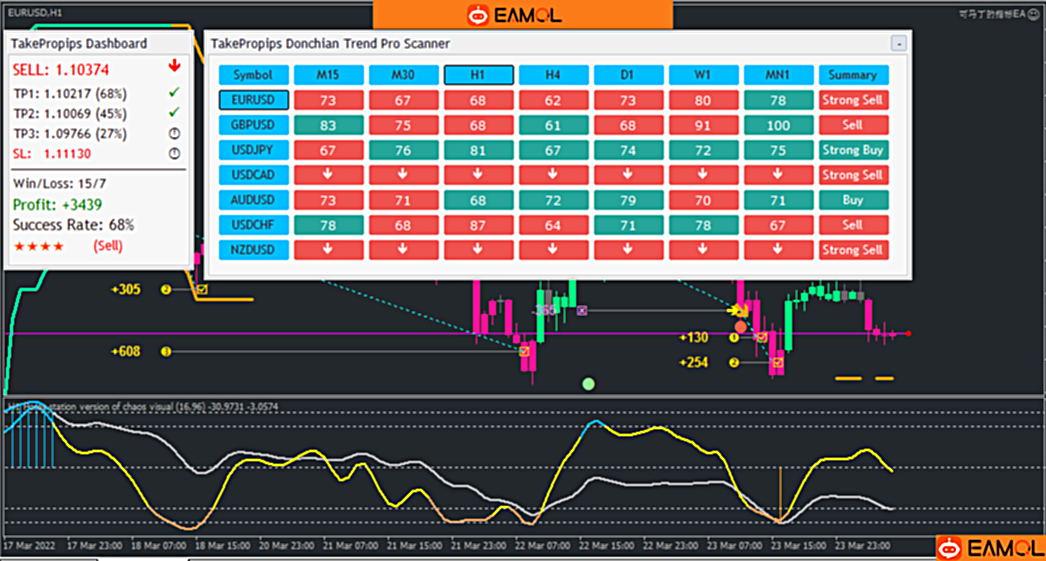The width and height of the screenshot is (1046, 561).
Task: Click the four red rating stars
Action: 39,246
